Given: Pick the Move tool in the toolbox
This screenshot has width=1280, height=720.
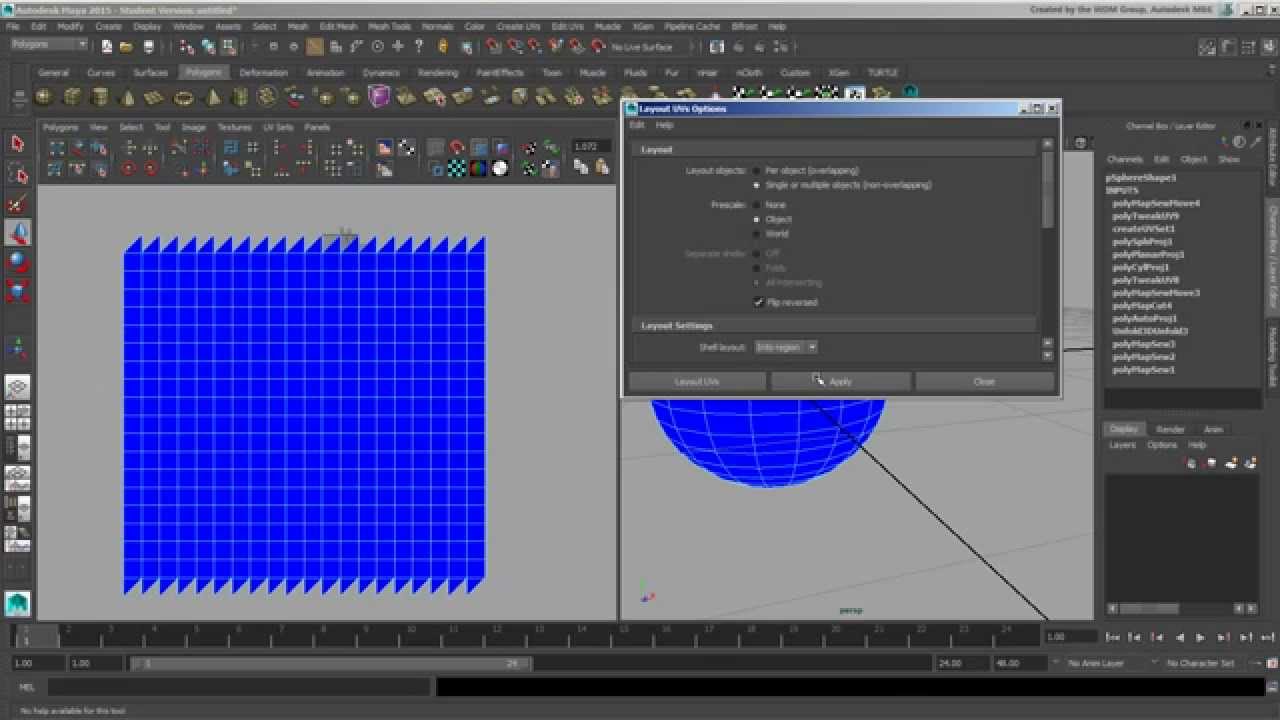Looking at the screenshot, I should (18, 233).
